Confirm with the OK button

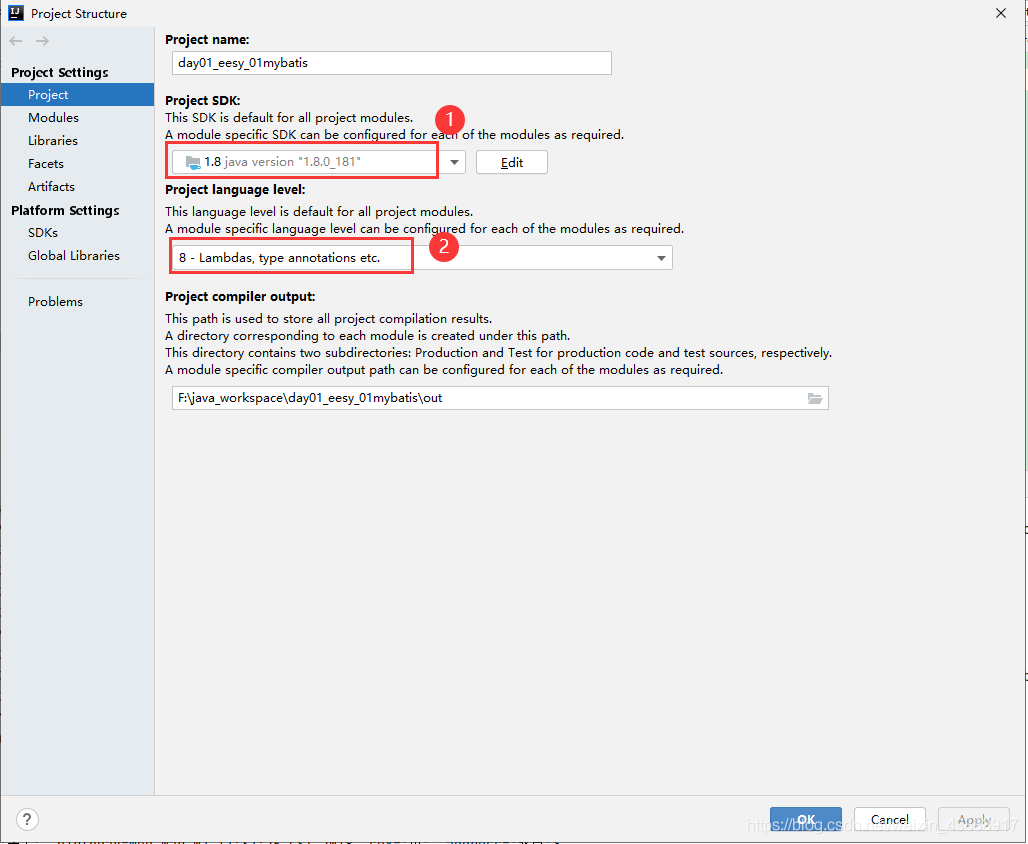[x=806, y=819]
